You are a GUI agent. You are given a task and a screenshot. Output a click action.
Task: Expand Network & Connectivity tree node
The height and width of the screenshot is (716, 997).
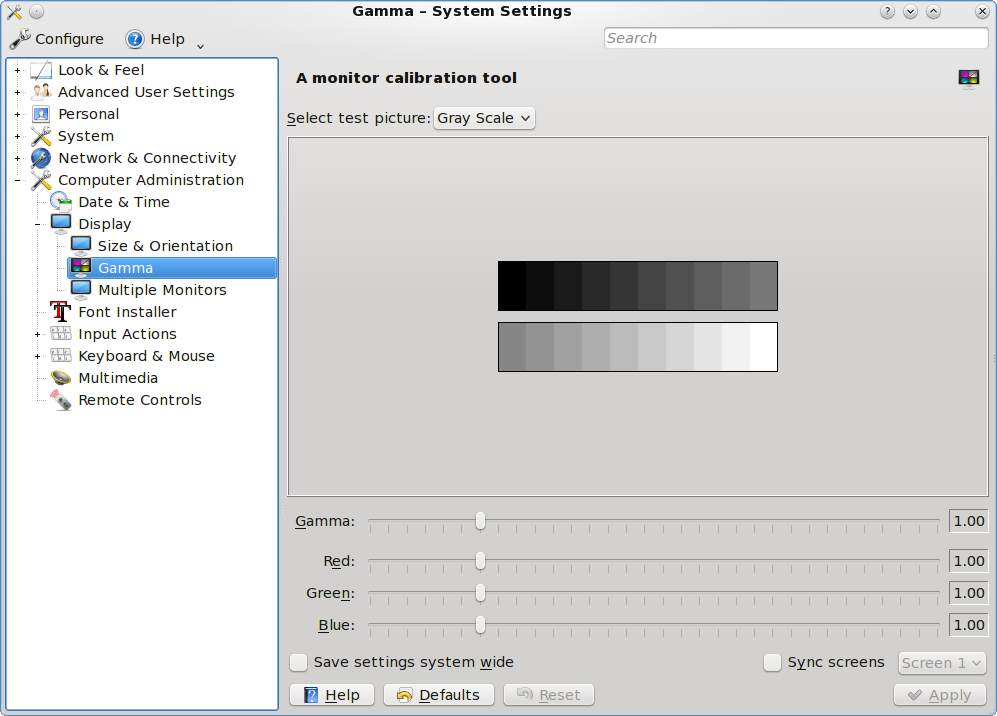point(17,158)
